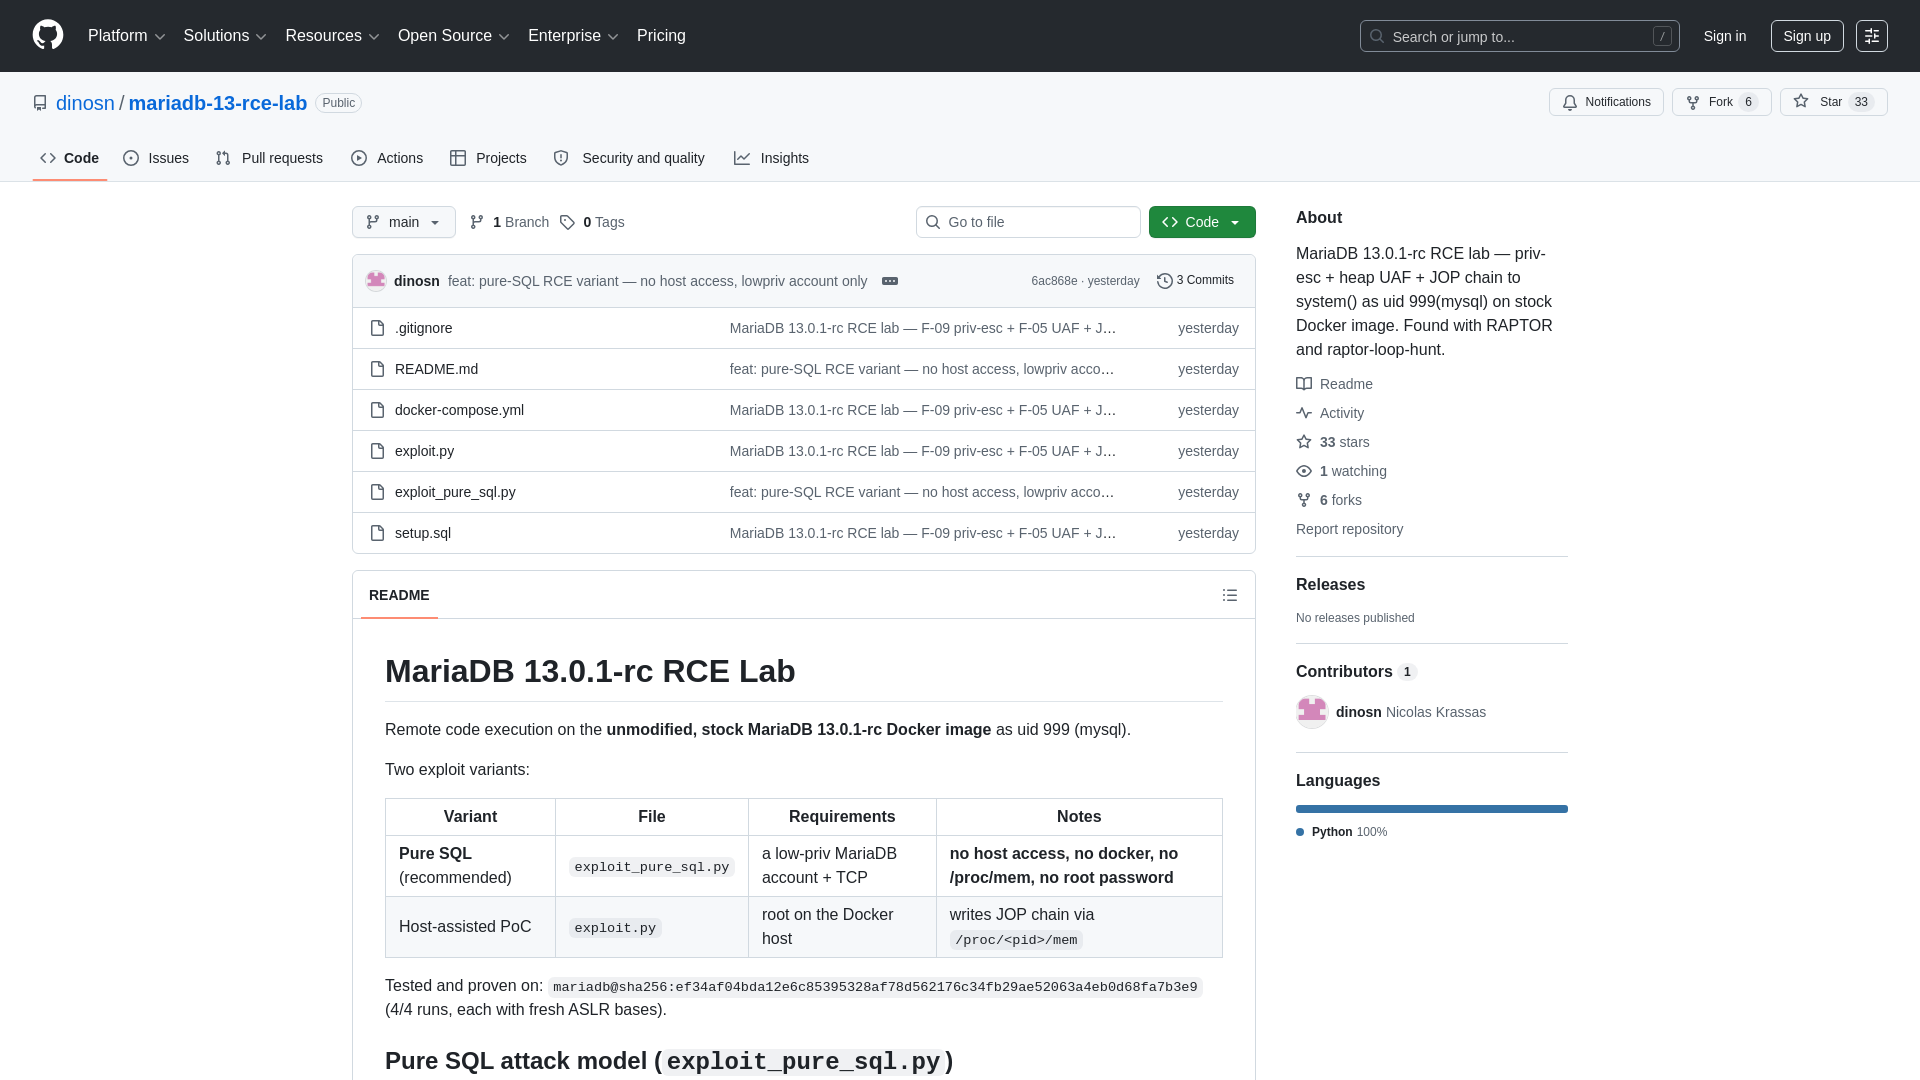Screen dimensions: 1920x1080
Task: Switch to the Issues tab
Action: [x=156, y=158]
